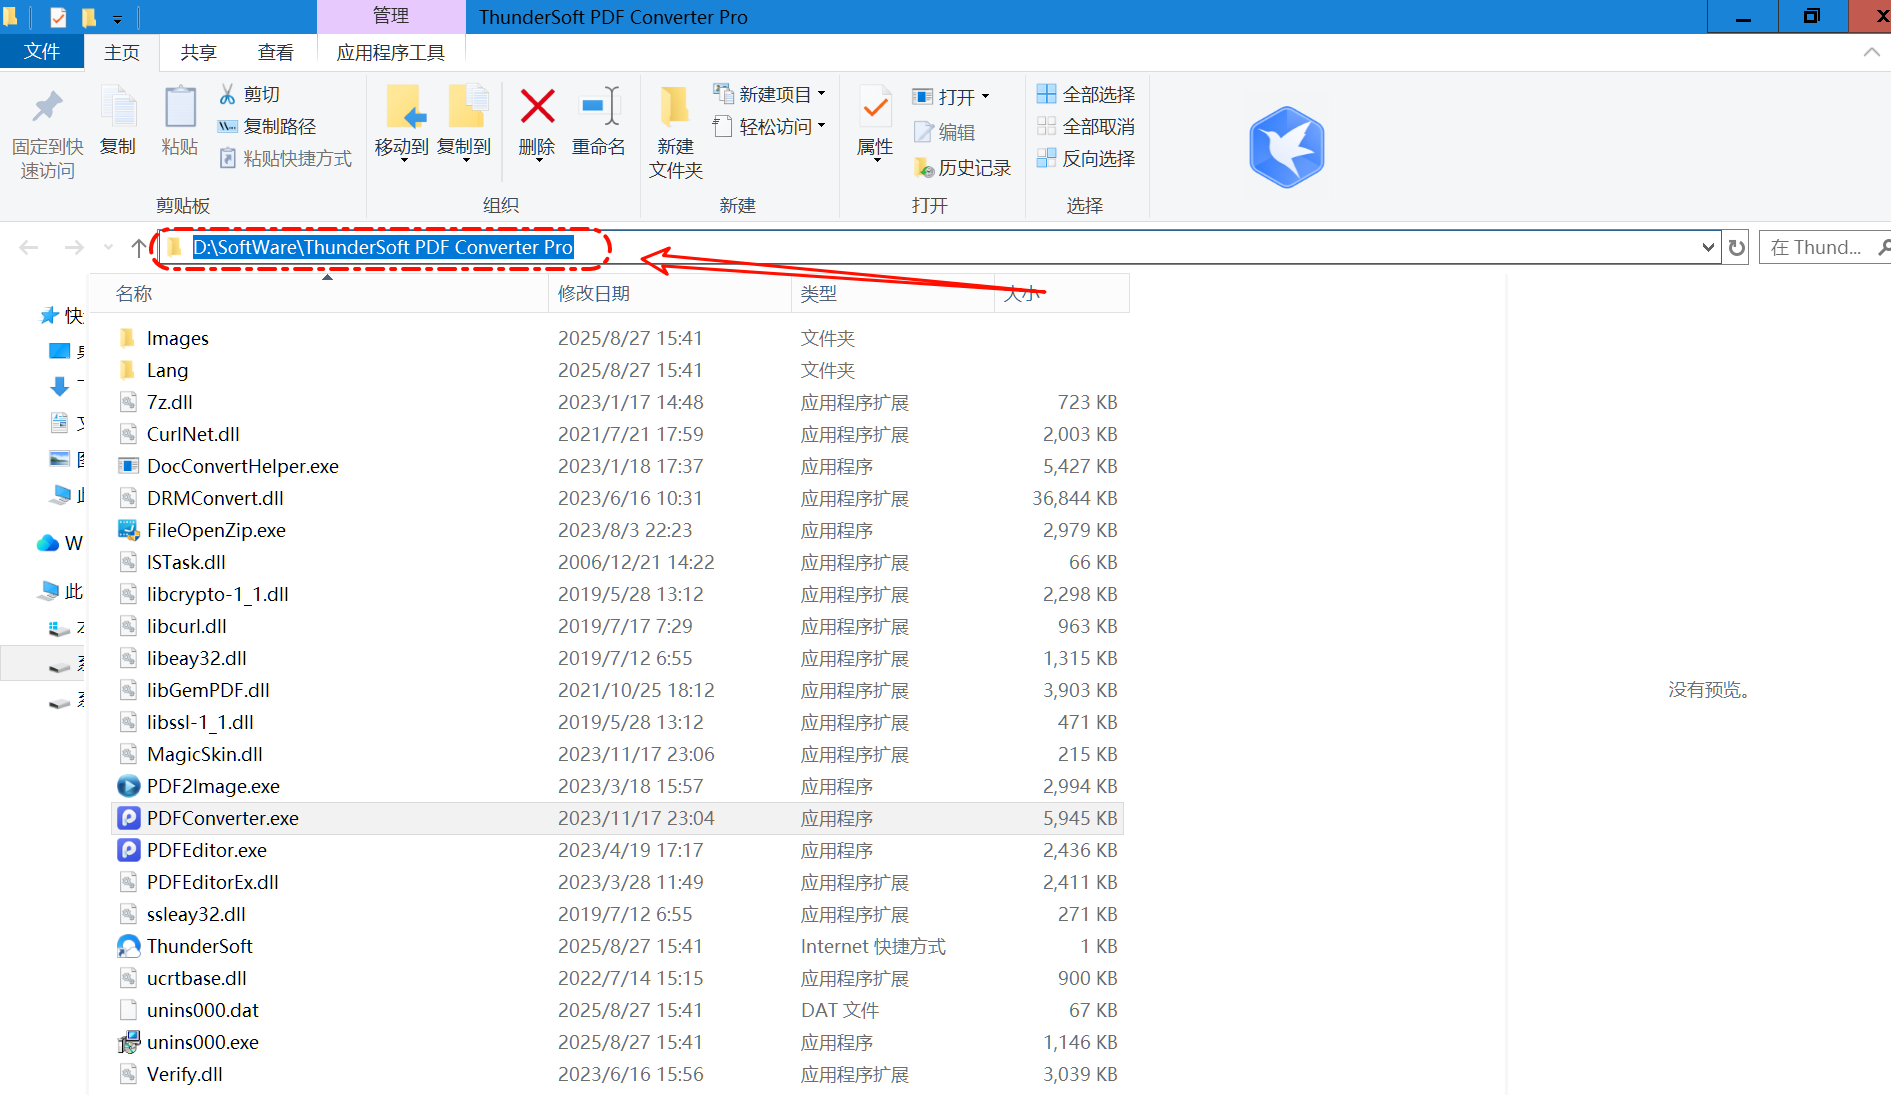
Task: Select the ThunderSoft internet shortcut icon
Action: [x=129, y=946]
